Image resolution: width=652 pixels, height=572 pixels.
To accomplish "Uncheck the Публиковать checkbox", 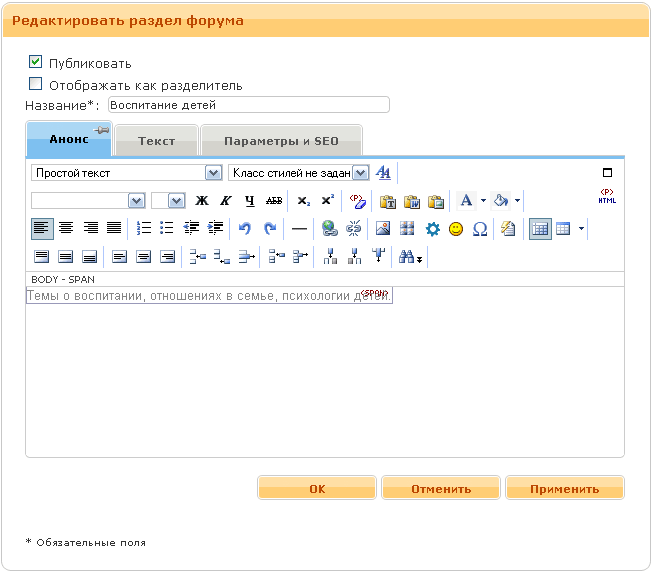I will tap(36, 62).
